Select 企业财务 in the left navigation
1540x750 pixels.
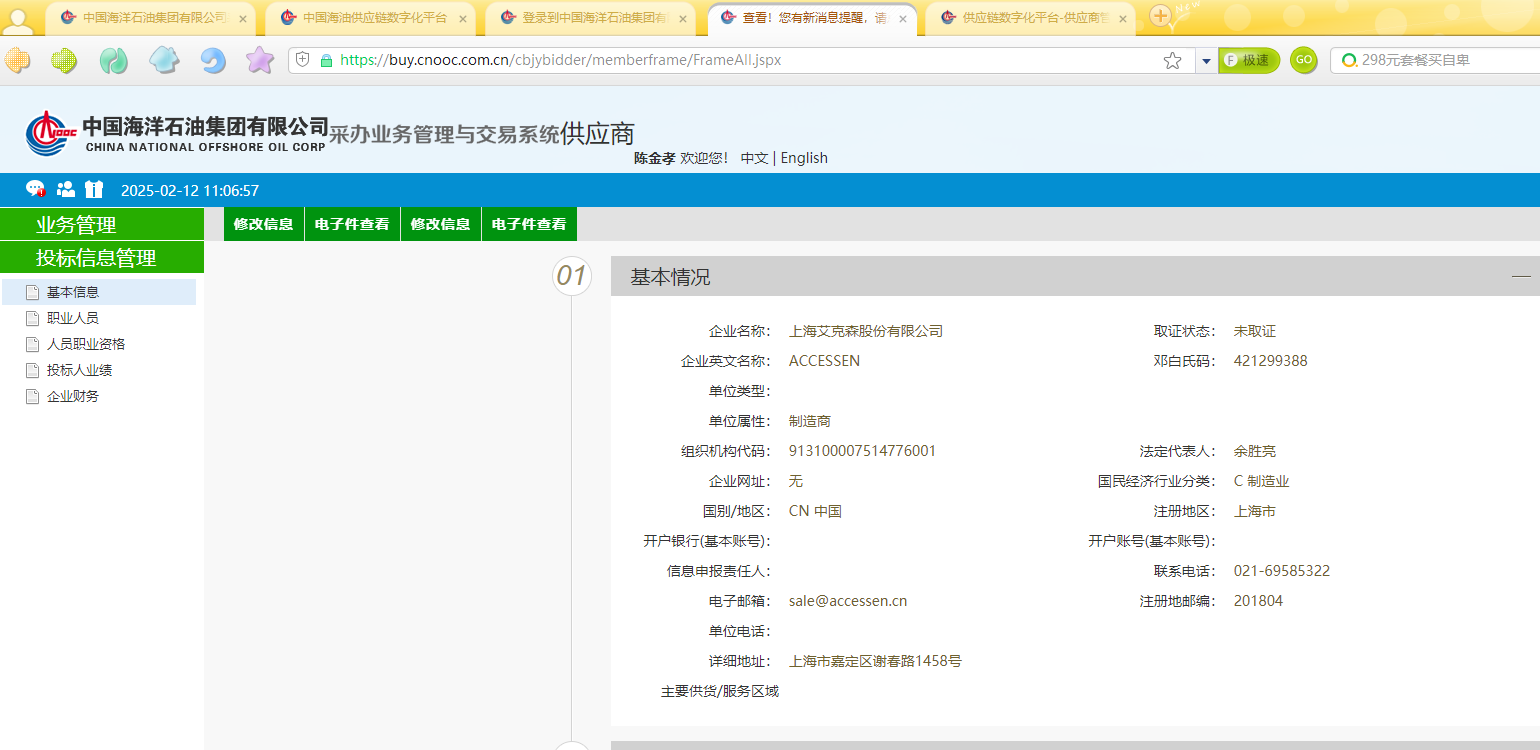pyautogui.click(x=73, y=396)
